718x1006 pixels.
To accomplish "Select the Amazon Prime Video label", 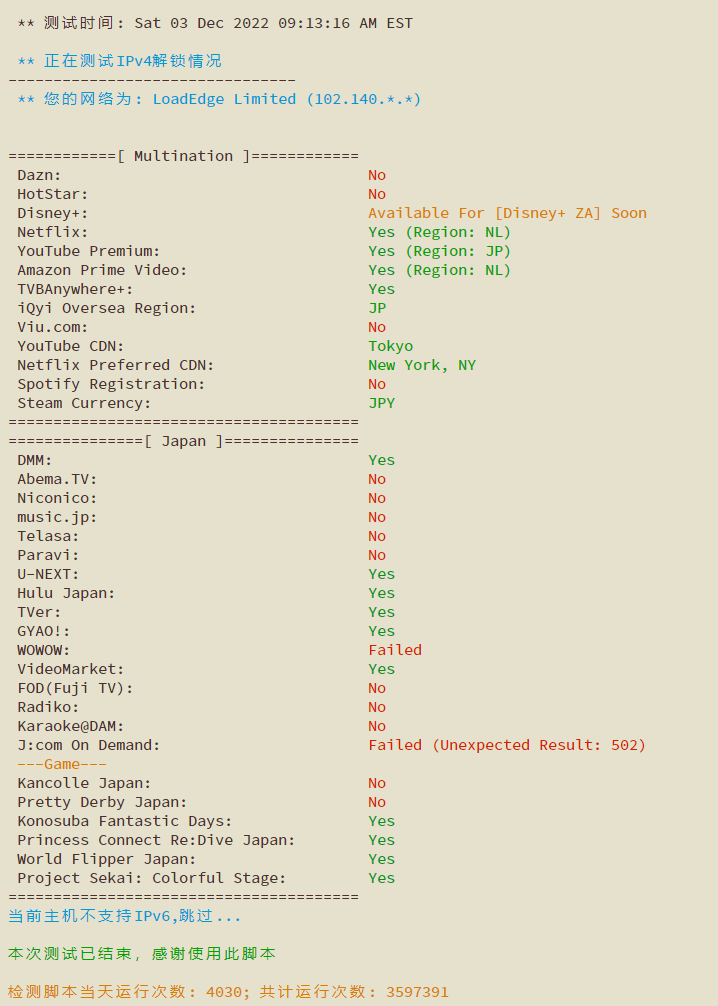I will point(102,270).
